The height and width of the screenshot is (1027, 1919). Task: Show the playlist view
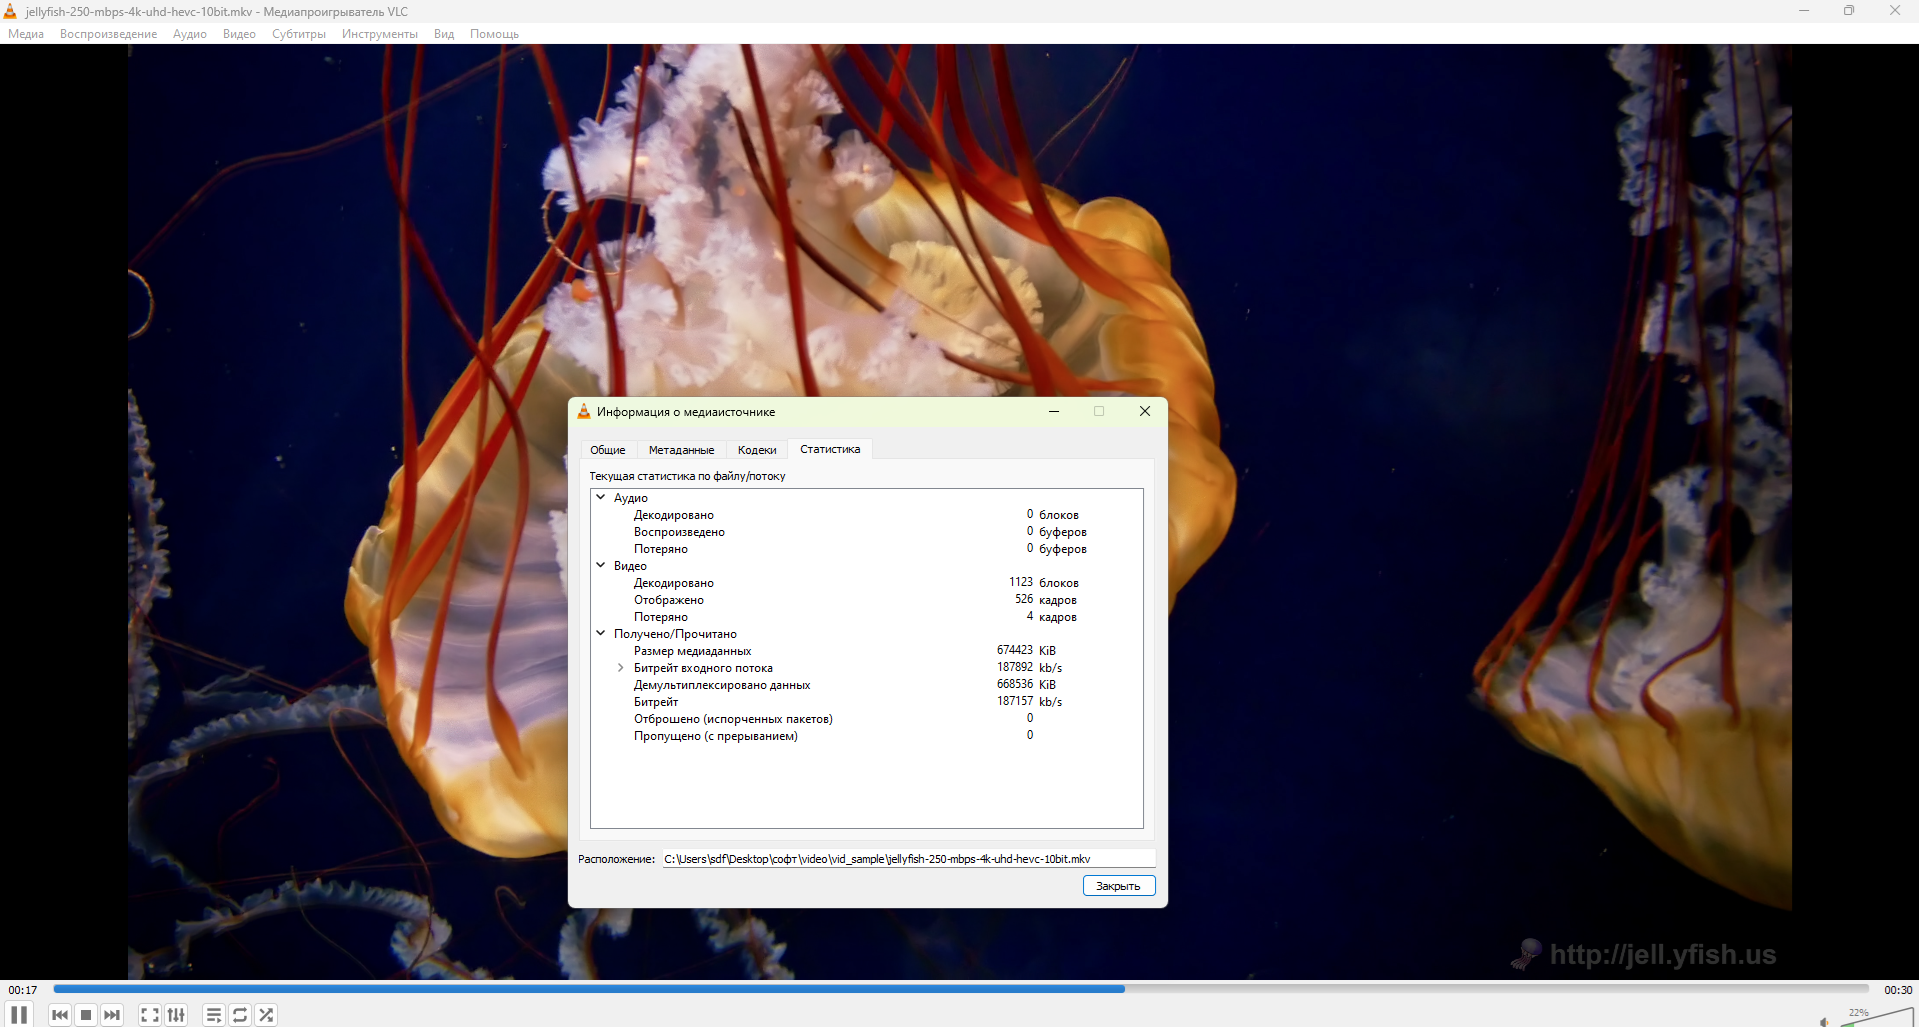pos(214,1015)
